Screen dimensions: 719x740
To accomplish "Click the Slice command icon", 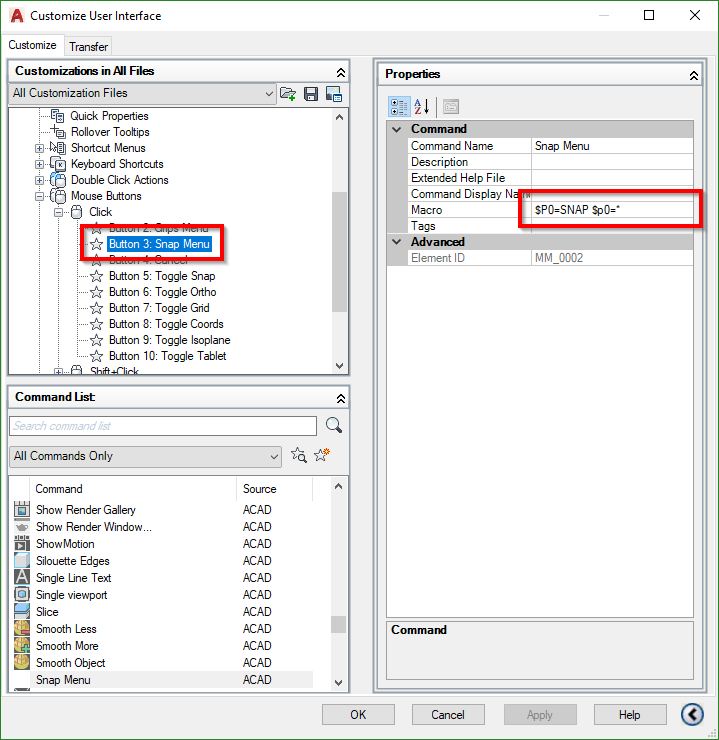I will 22,612.
